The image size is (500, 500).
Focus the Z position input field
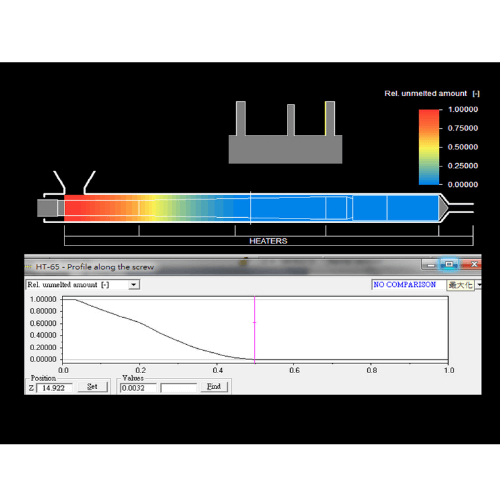54,388
